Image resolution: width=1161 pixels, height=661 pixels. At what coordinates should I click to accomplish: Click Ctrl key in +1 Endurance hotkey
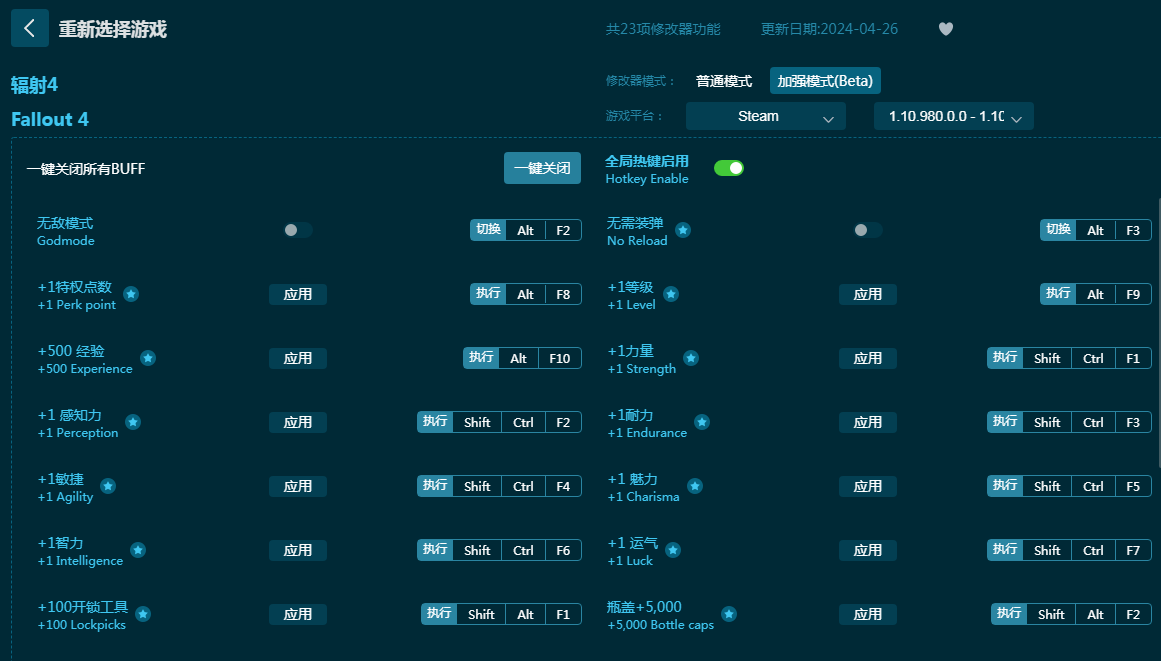pyautogui.click(x=1094, y=422)
